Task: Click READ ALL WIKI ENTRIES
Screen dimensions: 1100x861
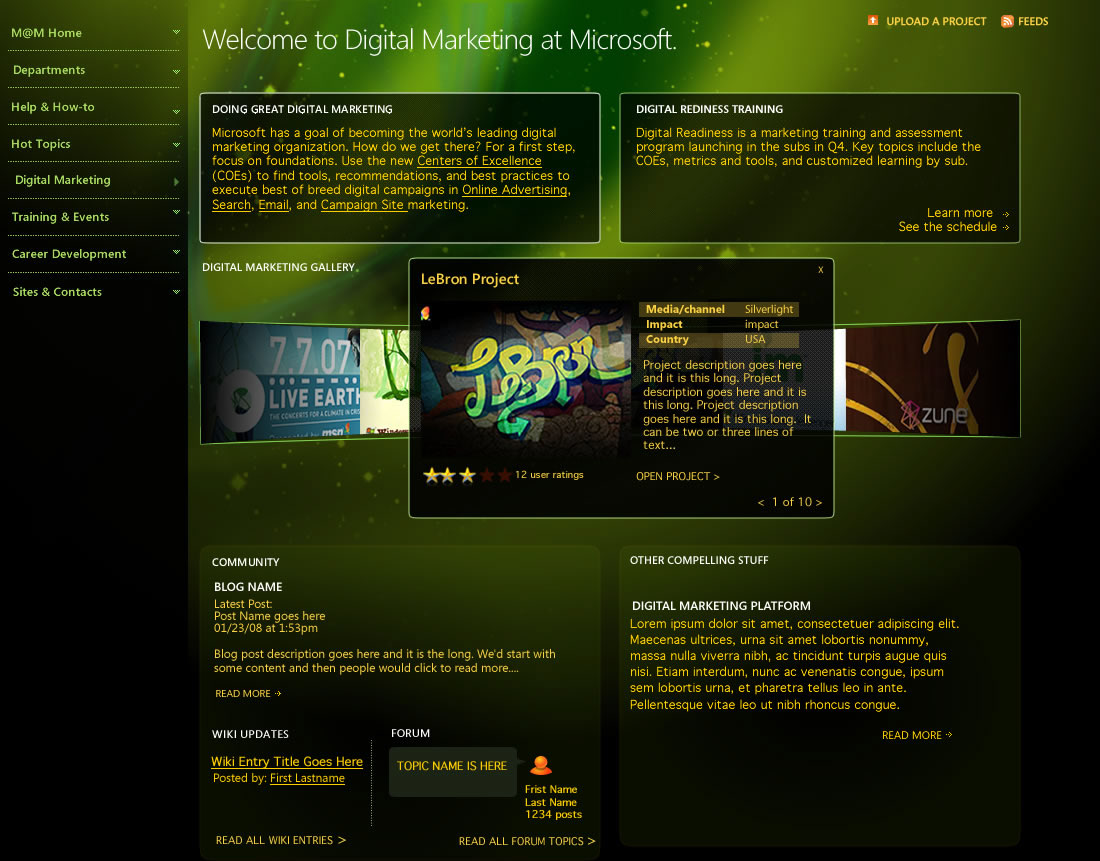Action: (x=281, y=841)
